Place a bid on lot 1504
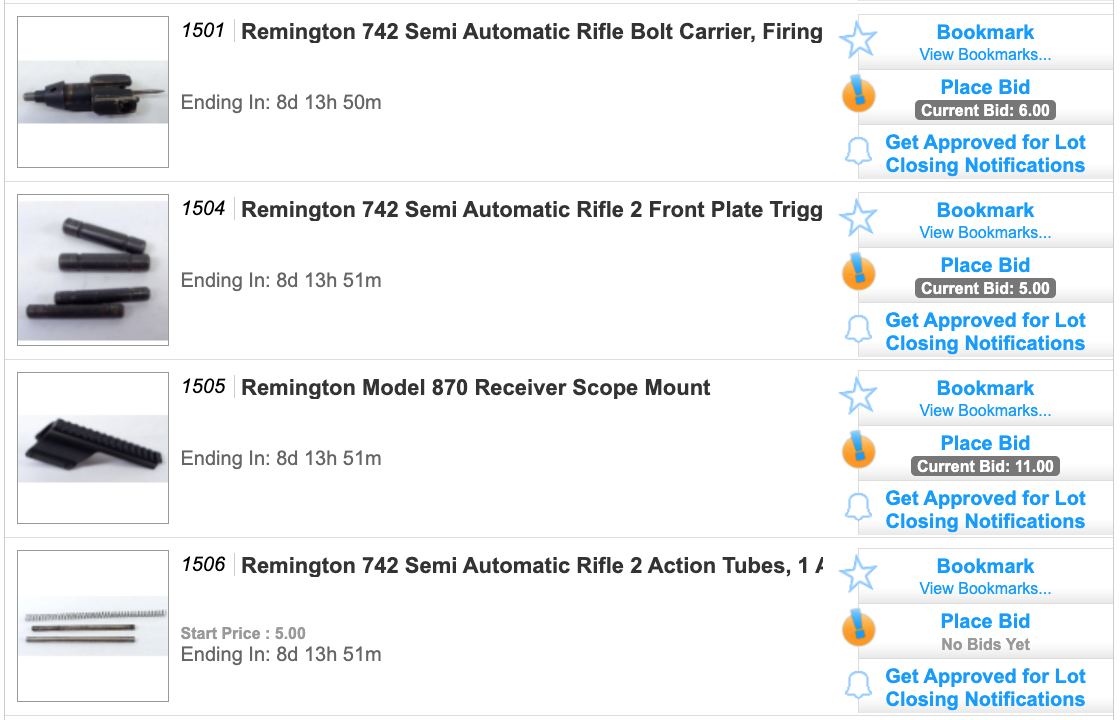This screenshot has width=1120, height=720. tap(985, 265)
